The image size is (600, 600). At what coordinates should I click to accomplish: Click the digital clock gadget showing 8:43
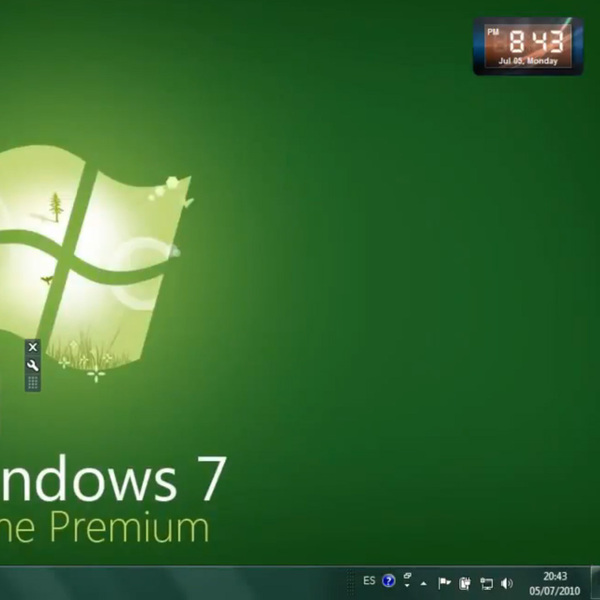coord(528,46)
